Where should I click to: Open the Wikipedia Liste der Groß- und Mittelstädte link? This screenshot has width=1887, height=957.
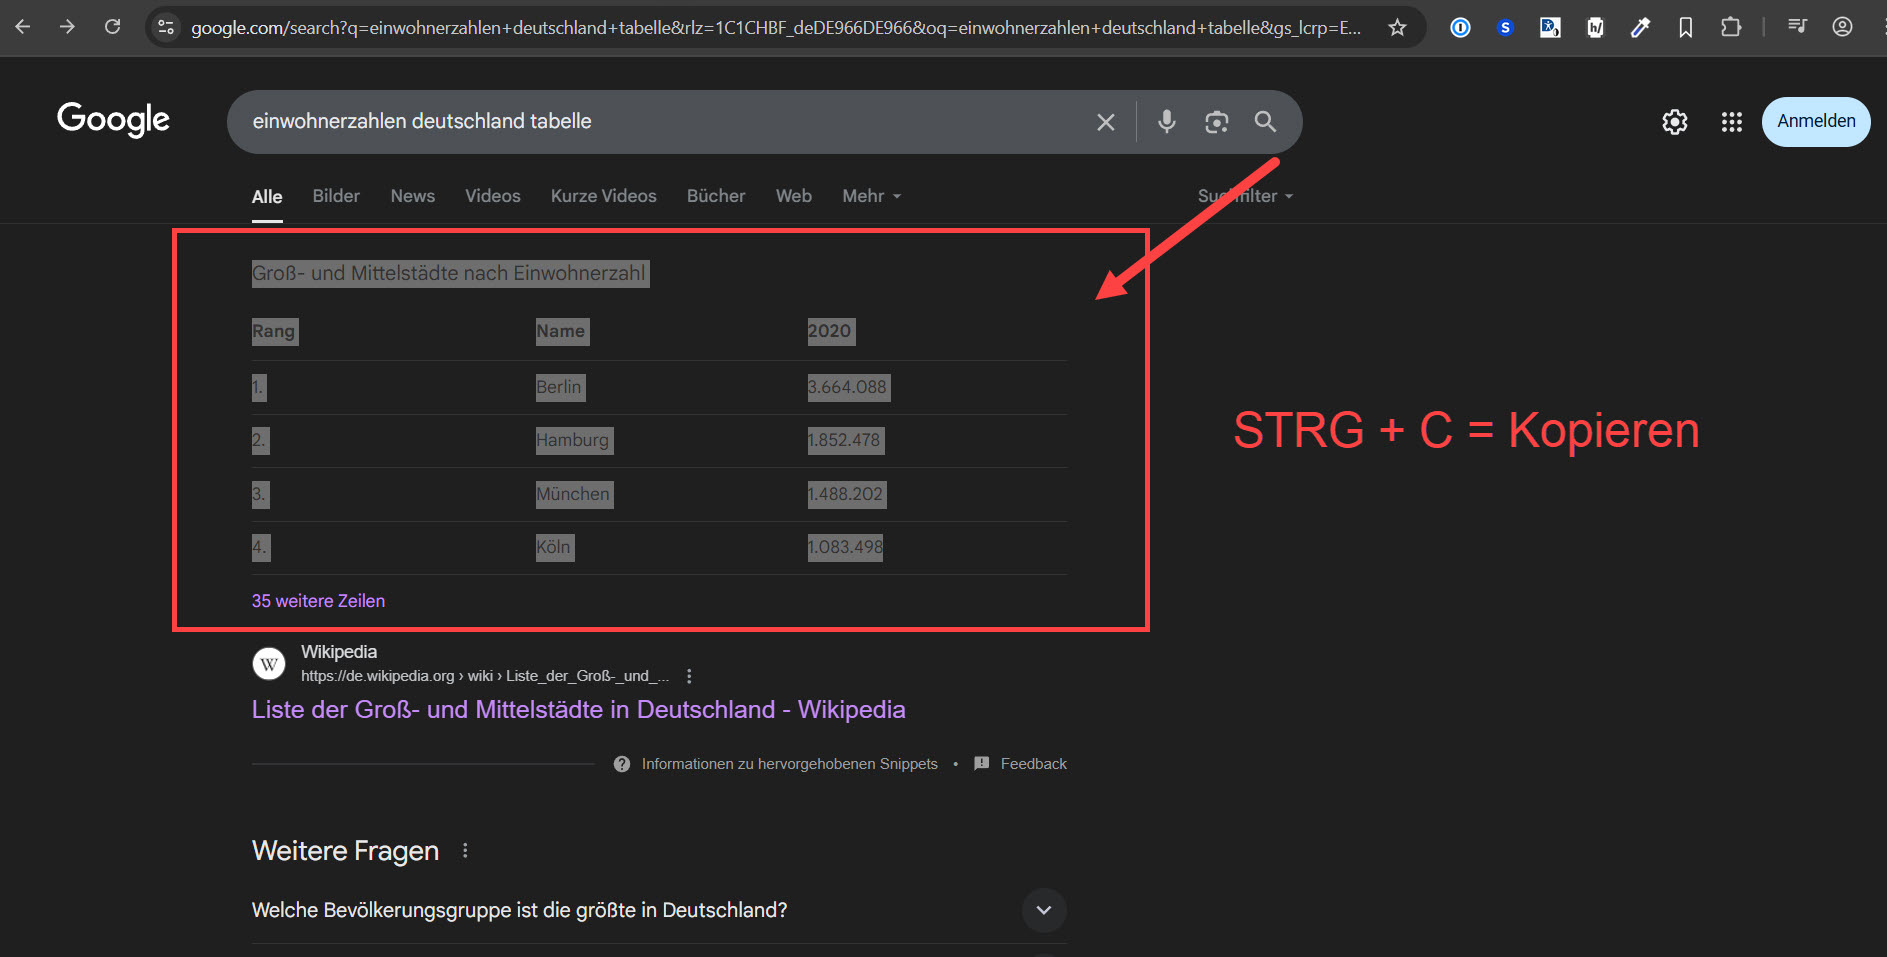click(578, 710)
